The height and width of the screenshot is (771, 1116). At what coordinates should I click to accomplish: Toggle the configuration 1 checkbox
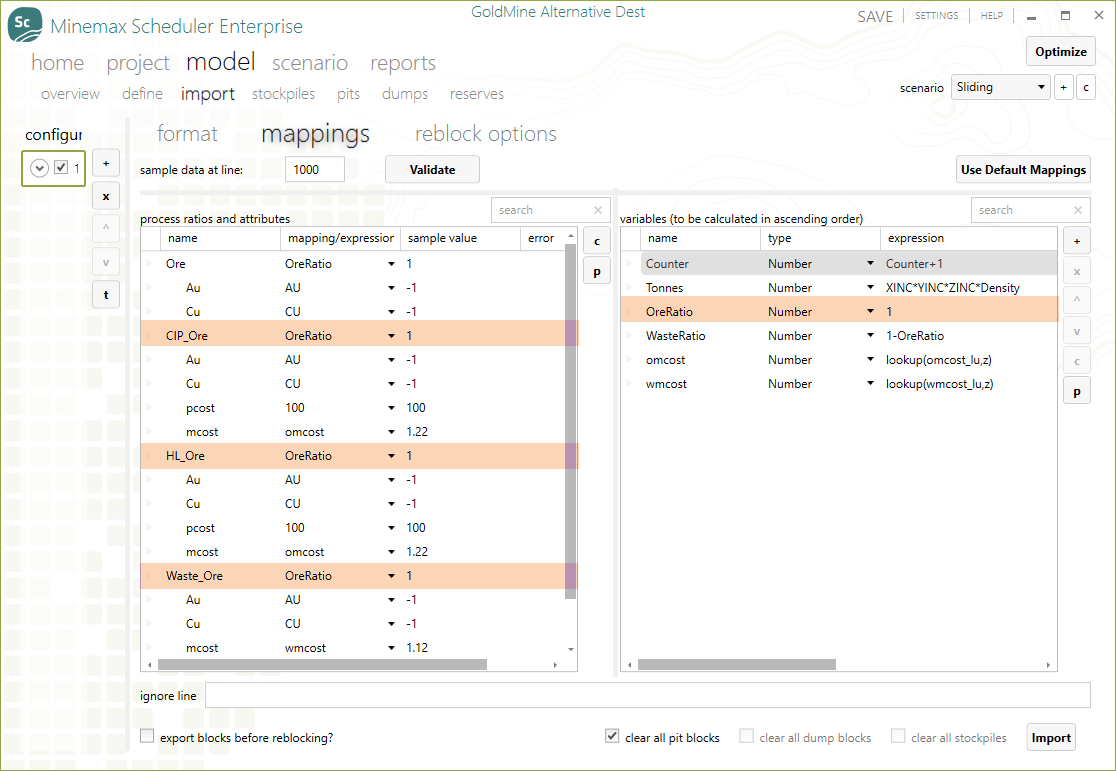(61, 168)
